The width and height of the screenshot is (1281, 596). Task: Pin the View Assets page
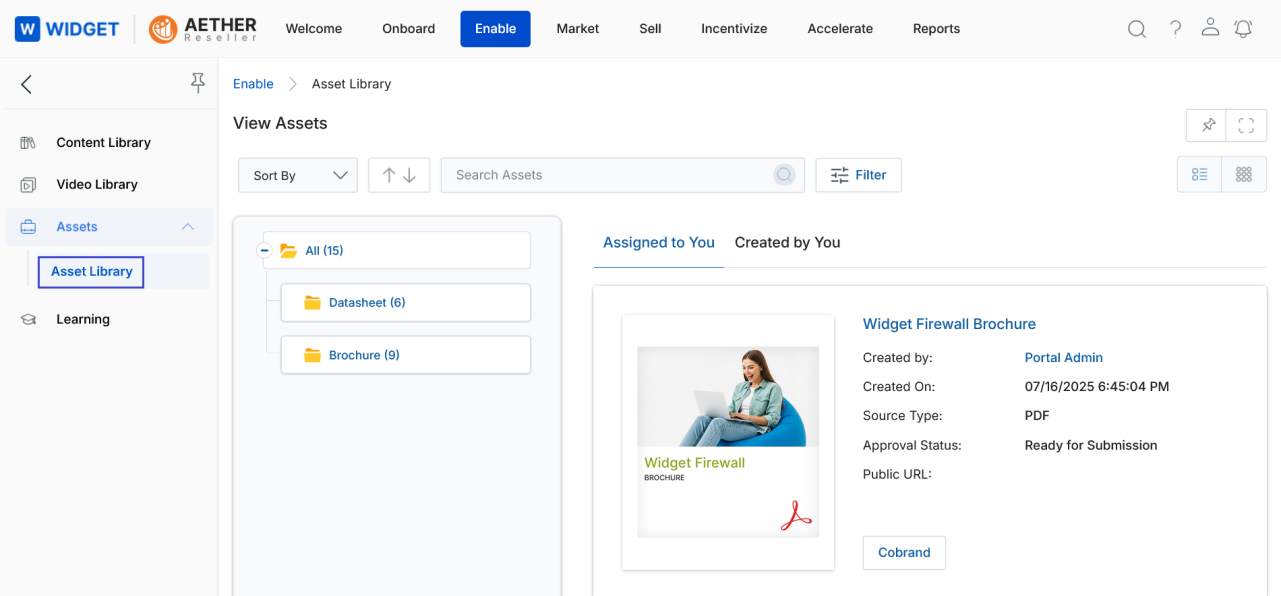click(x=1208, y=125)
